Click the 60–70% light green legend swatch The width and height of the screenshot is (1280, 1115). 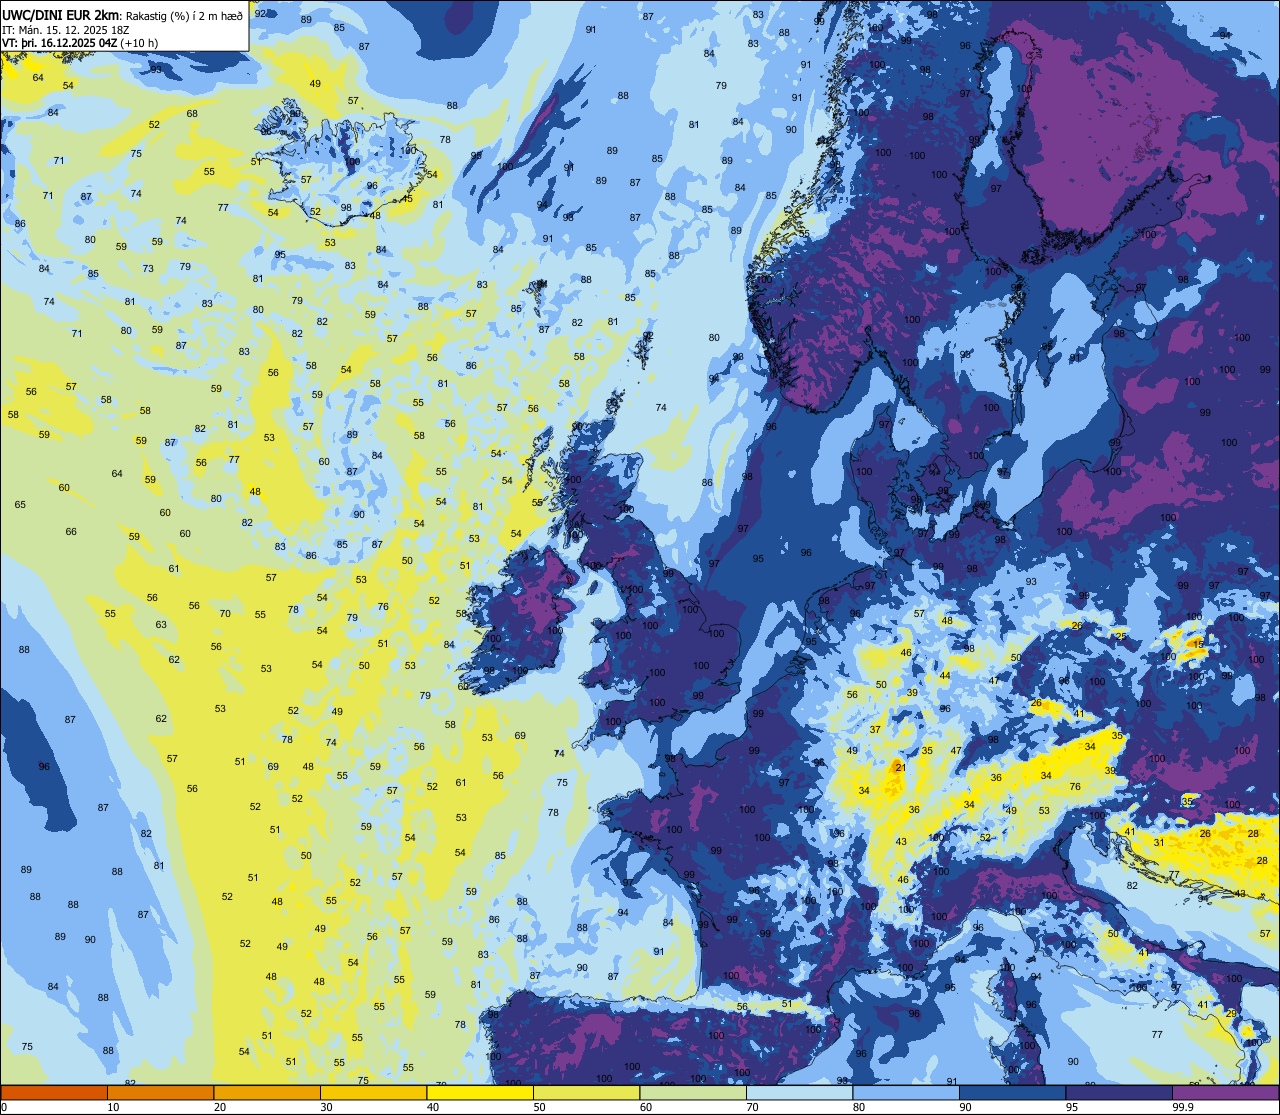(693, 1092)
